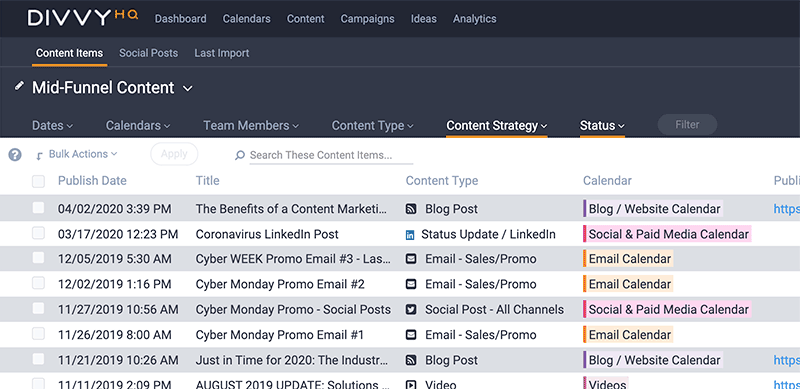This screenshot has width=800, height=389.
Task: Check the Coronavirus LinkedIn Post row checkbox
Action: [38, 233]
